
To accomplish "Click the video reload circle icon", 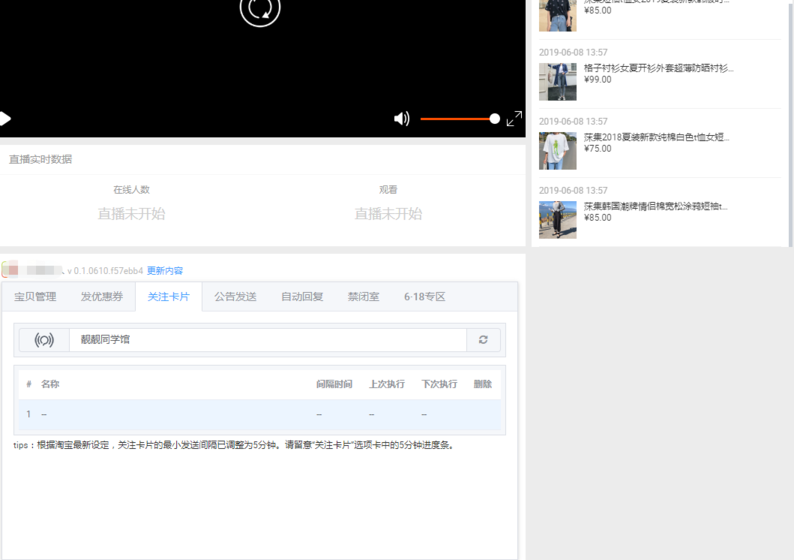I will [260, 9].
